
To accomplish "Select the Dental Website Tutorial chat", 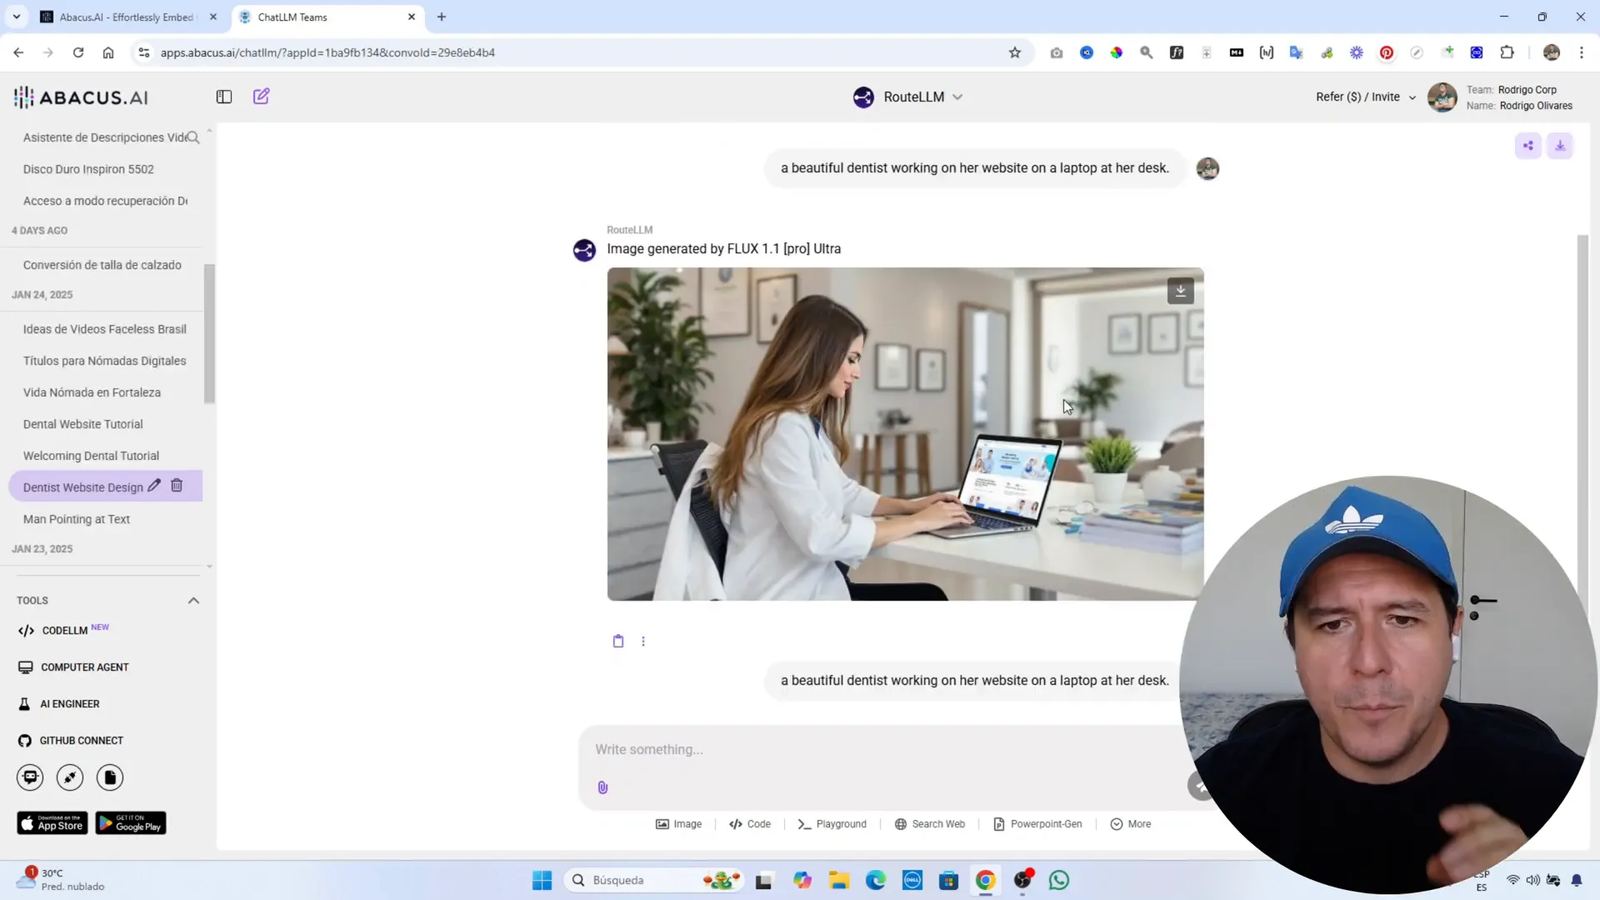I will (83, 424).
